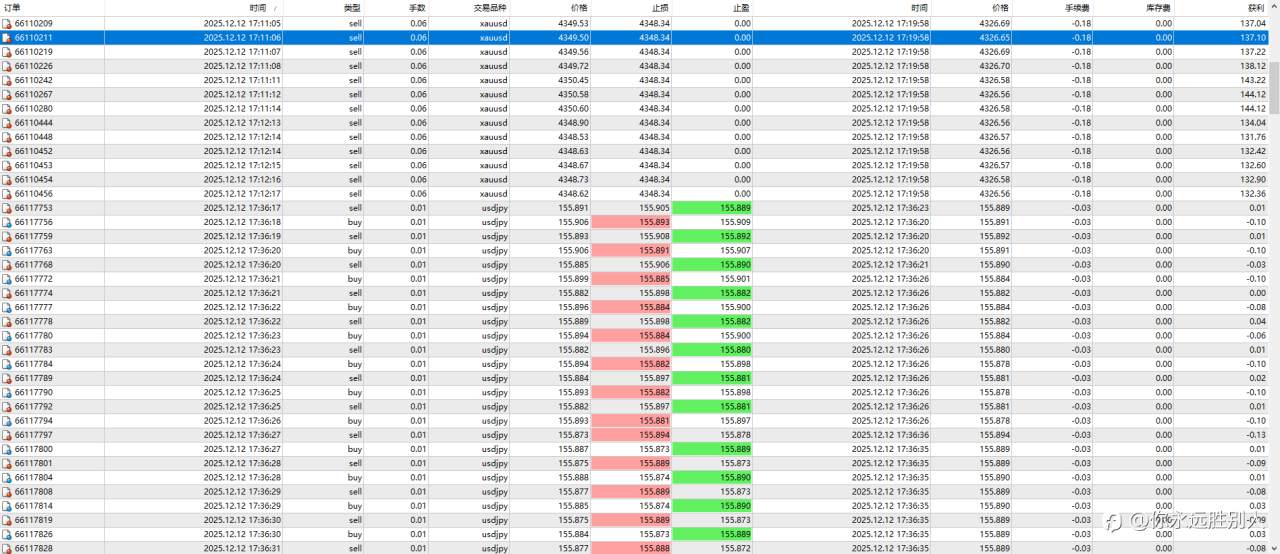
Task: Click the order icon beside 66110280
Action: pos(7,108)
